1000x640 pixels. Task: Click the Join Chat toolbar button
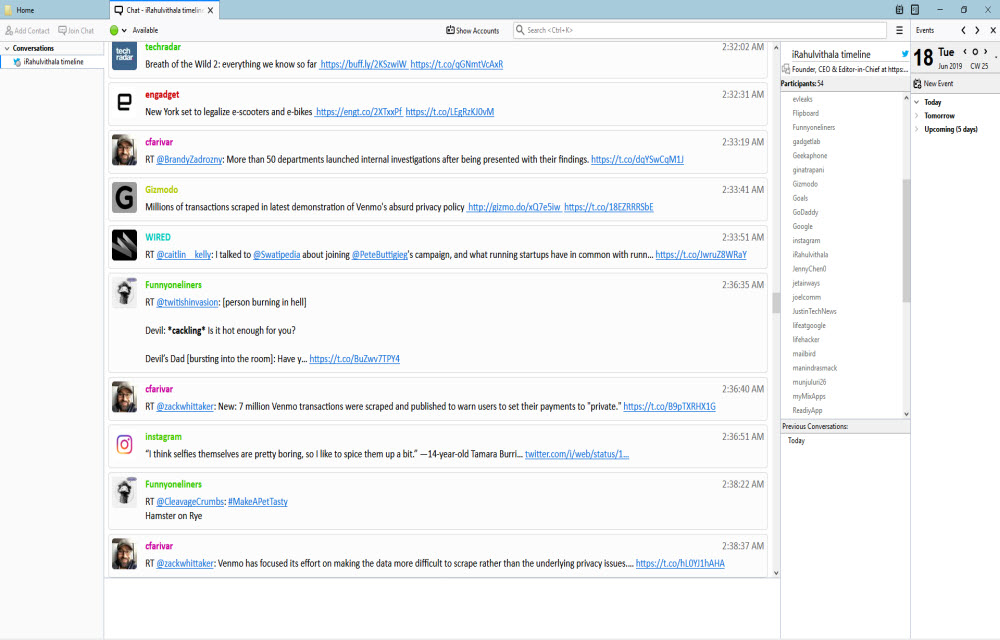(76, 31)
